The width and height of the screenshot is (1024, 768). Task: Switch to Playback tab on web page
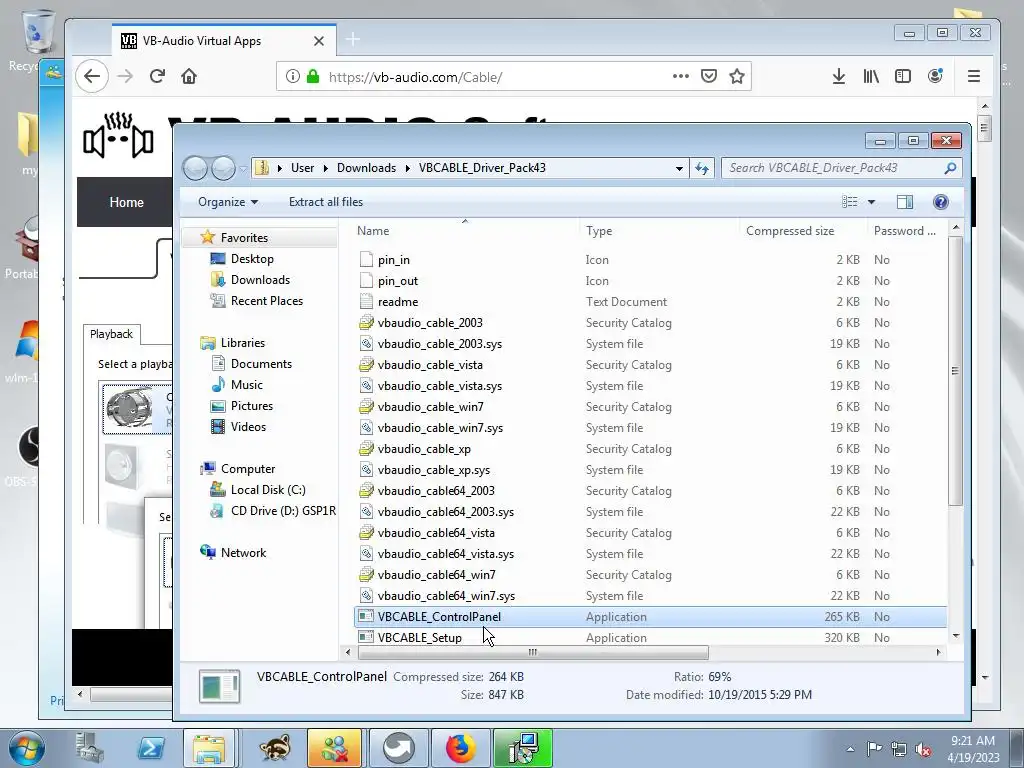(x=111, y=334)
